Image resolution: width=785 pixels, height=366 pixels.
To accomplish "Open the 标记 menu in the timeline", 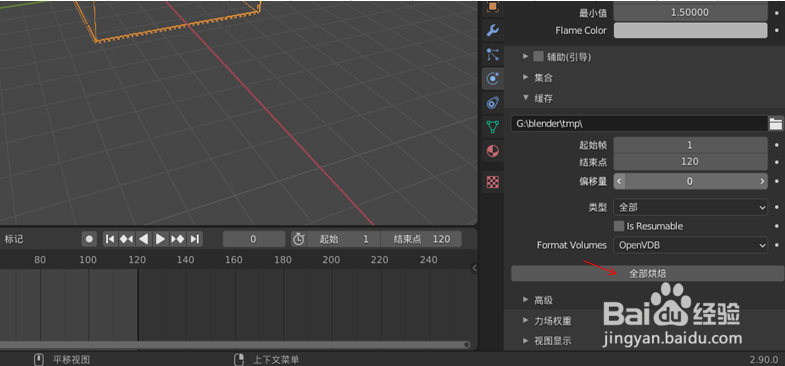I will pos(14,239).
